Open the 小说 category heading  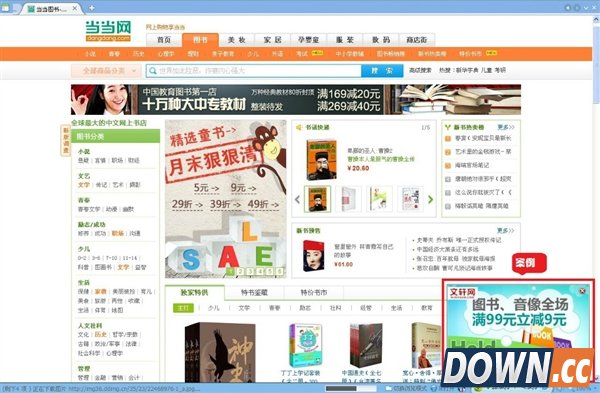pyautogui.click(x=84, y=152)
